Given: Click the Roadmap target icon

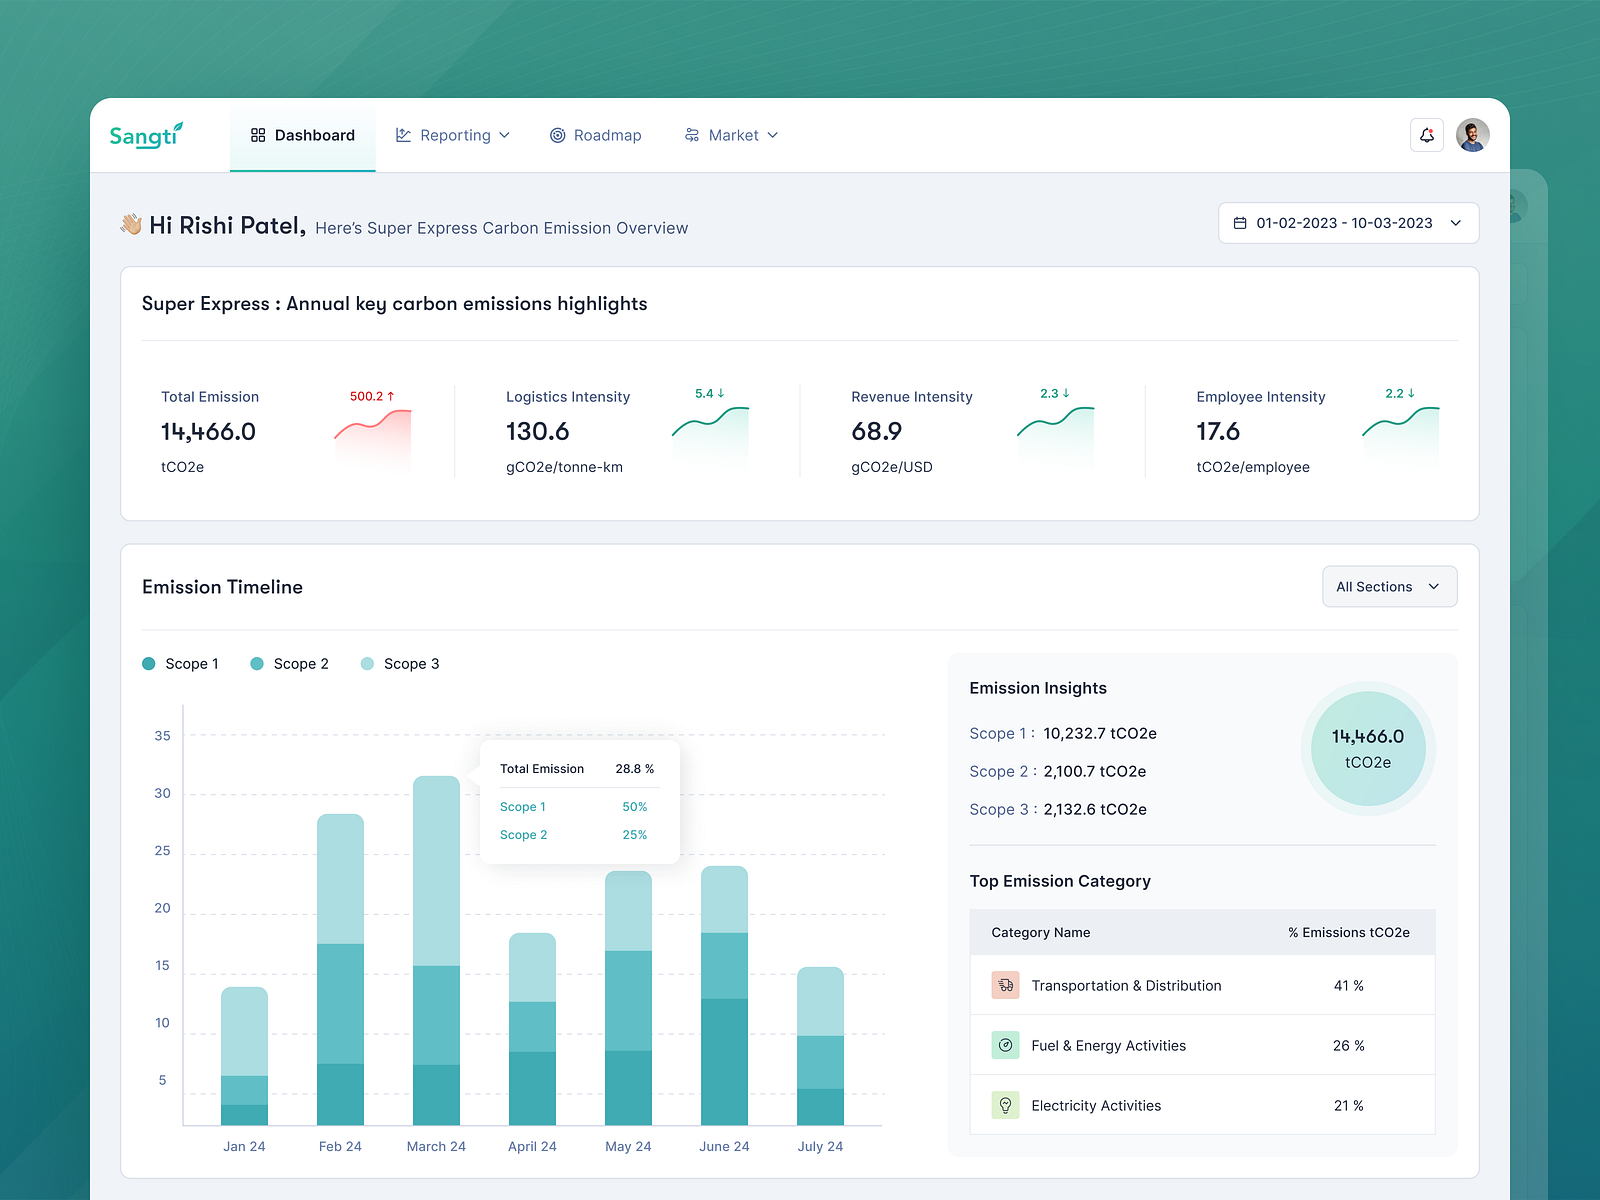Looking at the screenshot, I should pyautogui.click(x=558, y=135).
